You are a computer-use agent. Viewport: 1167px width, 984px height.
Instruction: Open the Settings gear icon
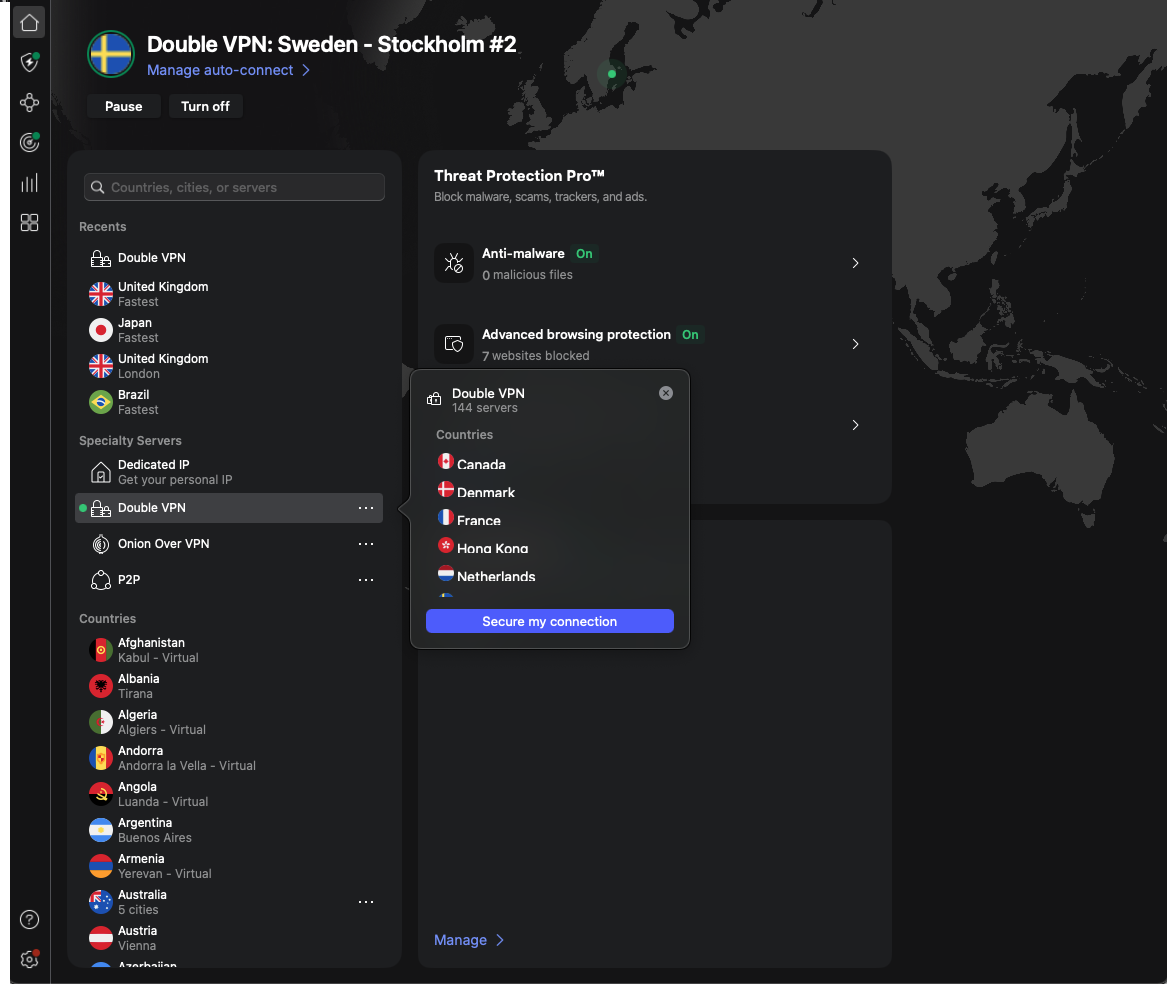pyautogui.click(x=29, y=959)
